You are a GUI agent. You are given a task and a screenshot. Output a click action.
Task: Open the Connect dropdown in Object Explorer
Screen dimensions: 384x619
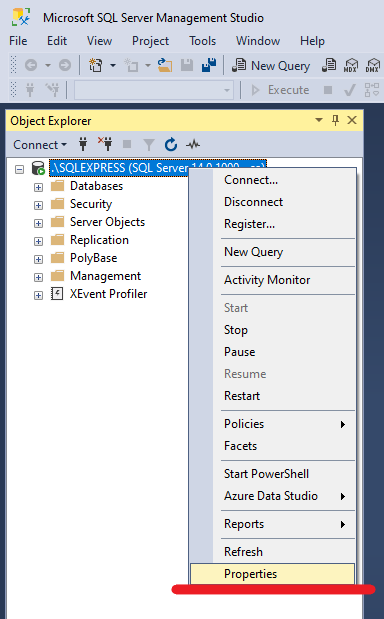pos(40,145)
